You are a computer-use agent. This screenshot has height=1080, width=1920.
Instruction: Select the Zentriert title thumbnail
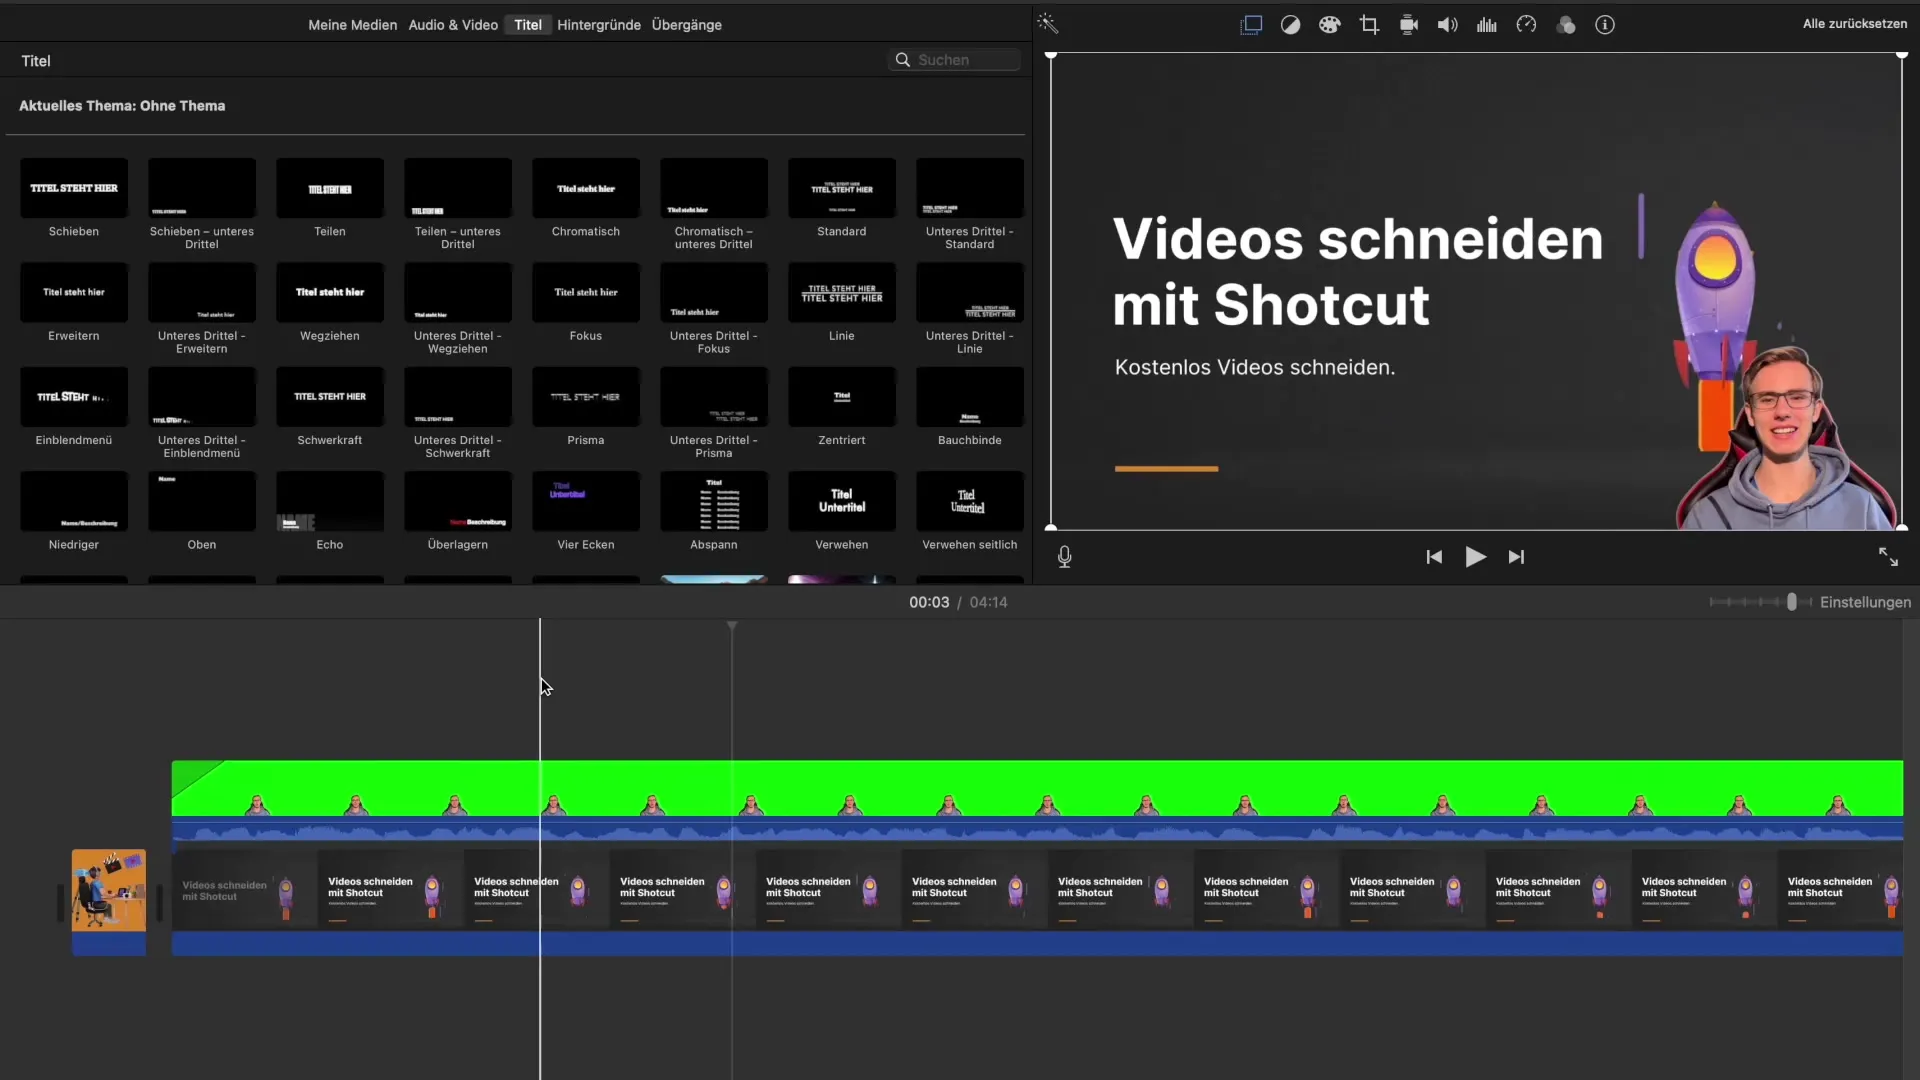pos(842,397)
